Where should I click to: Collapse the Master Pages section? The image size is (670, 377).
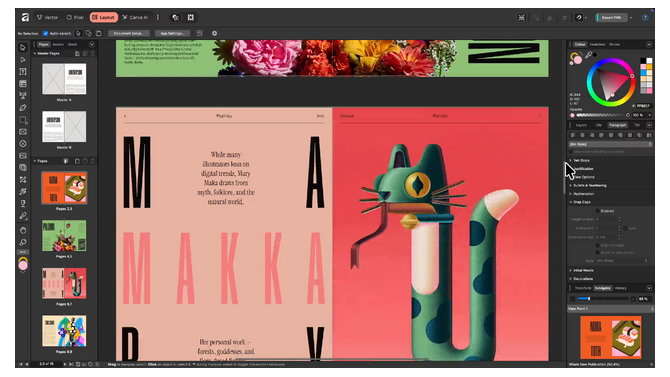35,53
